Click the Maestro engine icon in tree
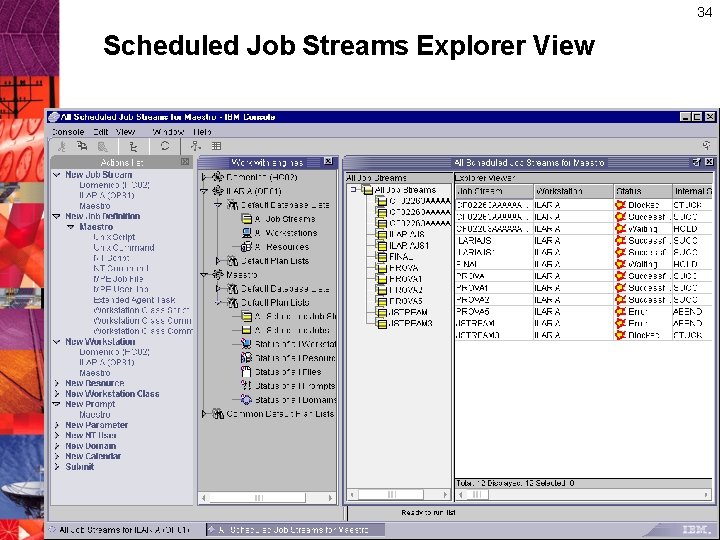720x540 pixels. (218, 275)
